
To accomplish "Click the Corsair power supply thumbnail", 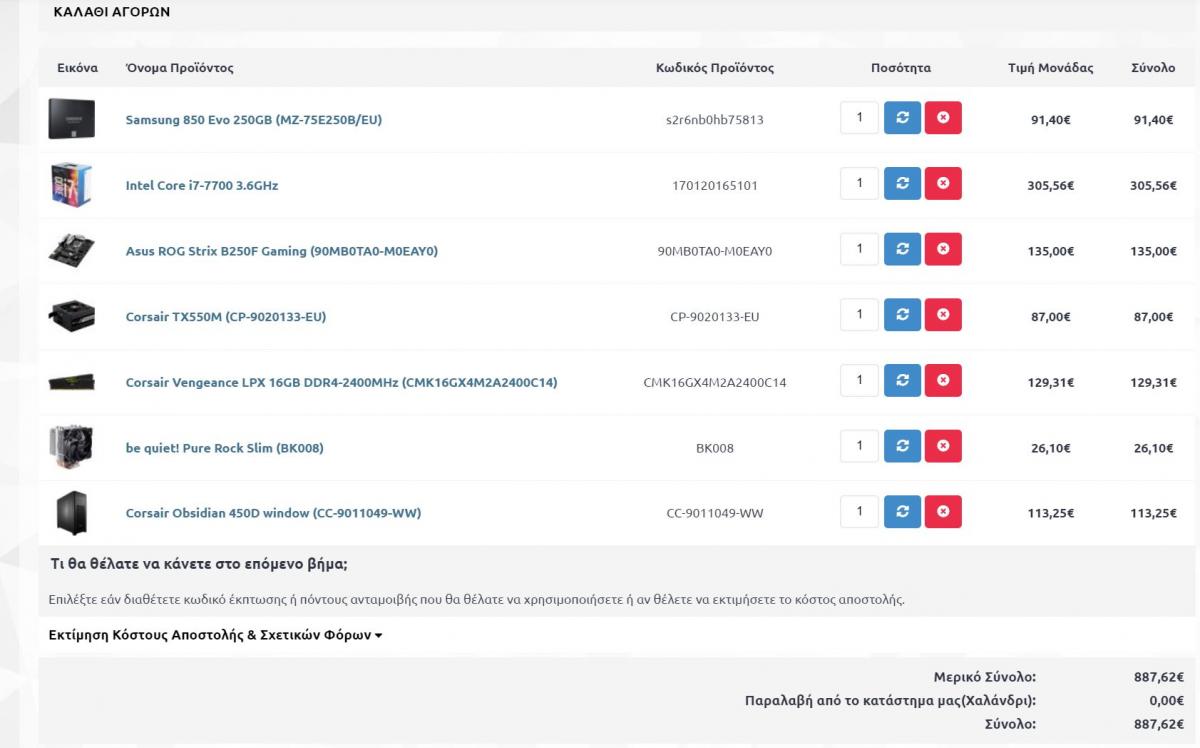I will click(x=72, y=316).
